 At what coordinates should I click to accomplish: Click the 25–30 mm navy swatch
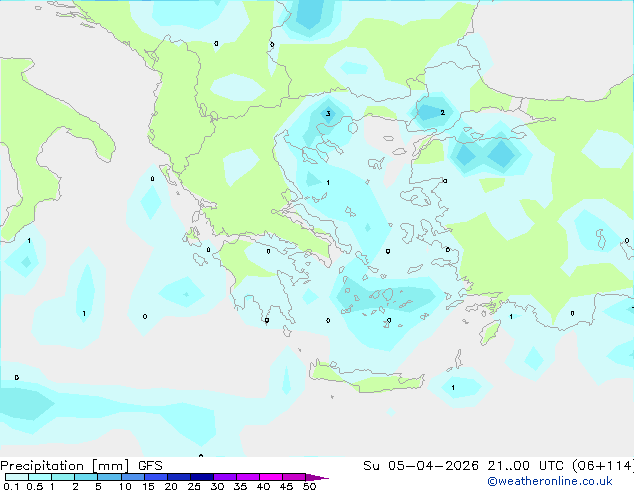coord(202,477)
